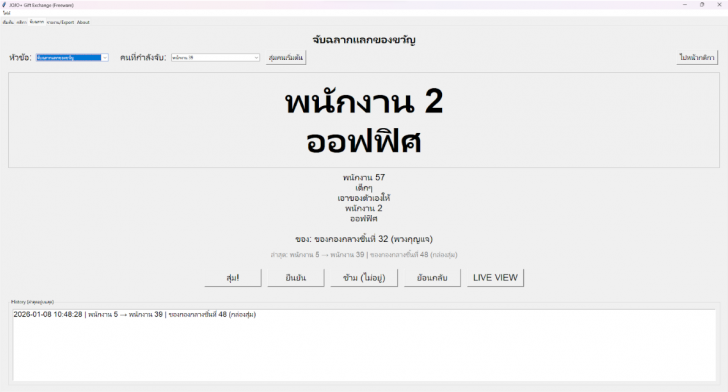Select the จับฉลาก tab

point(37,22)
